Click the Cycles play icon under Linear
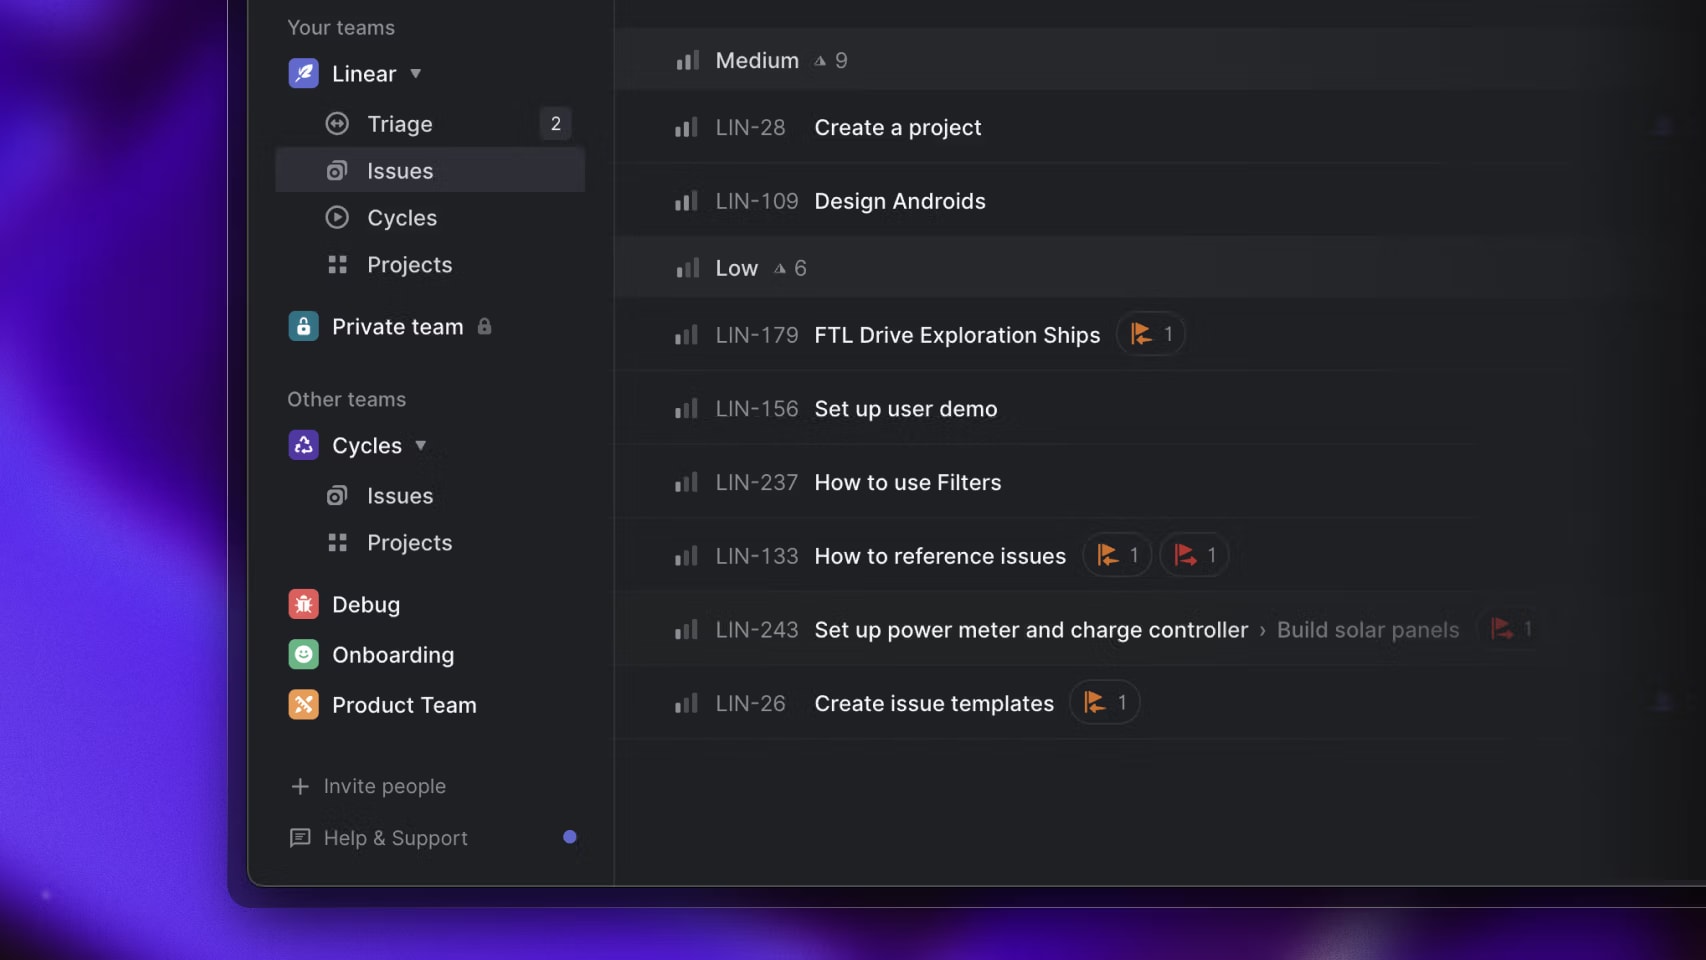 point(337,217)
